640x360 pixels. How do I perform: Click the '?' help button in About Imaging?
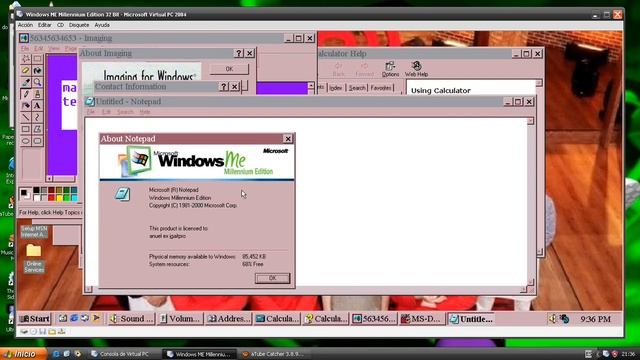click(x=239, y=53)
